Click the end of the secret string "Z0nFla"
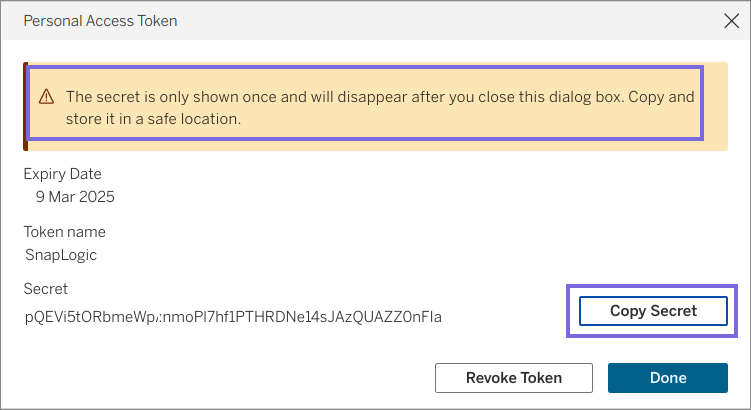This screenshot has height=410, width=751. [x=421, y=317]
